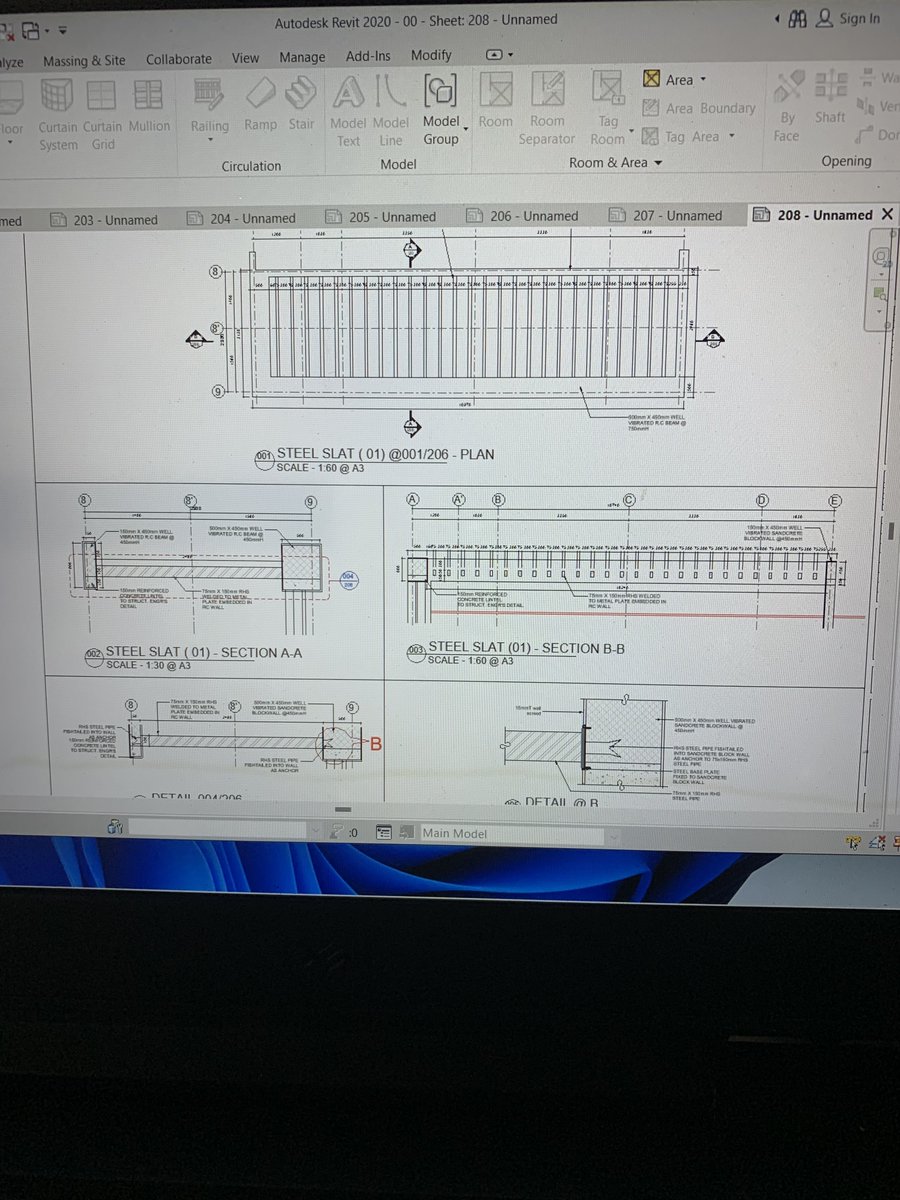The image size is (900, 1200).
Task: Switch to the 206 - Unnamed sheet tab
Action: pos(524,216)
